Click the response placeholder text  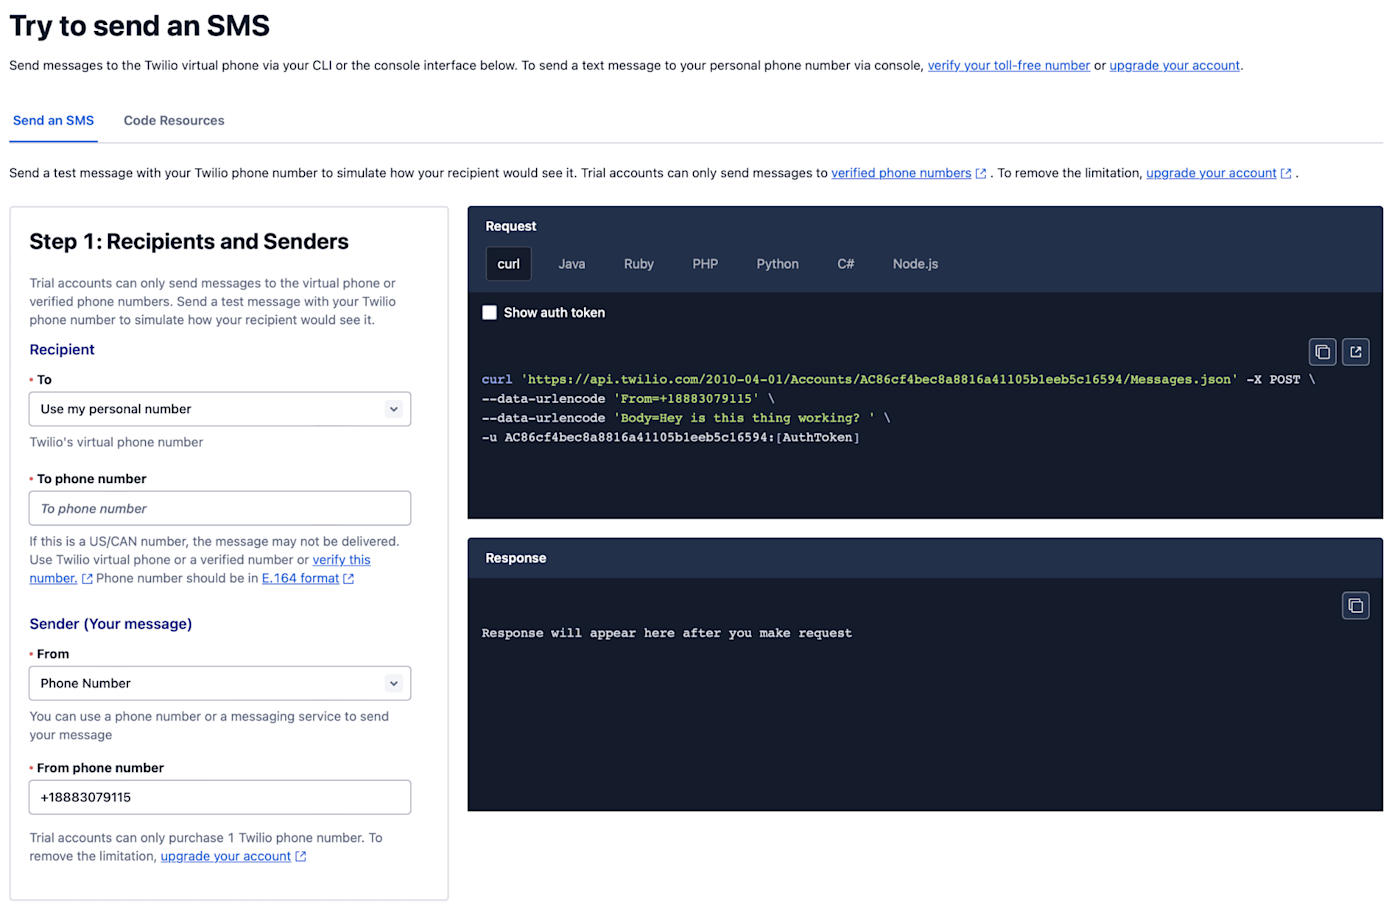click(667, 634)
